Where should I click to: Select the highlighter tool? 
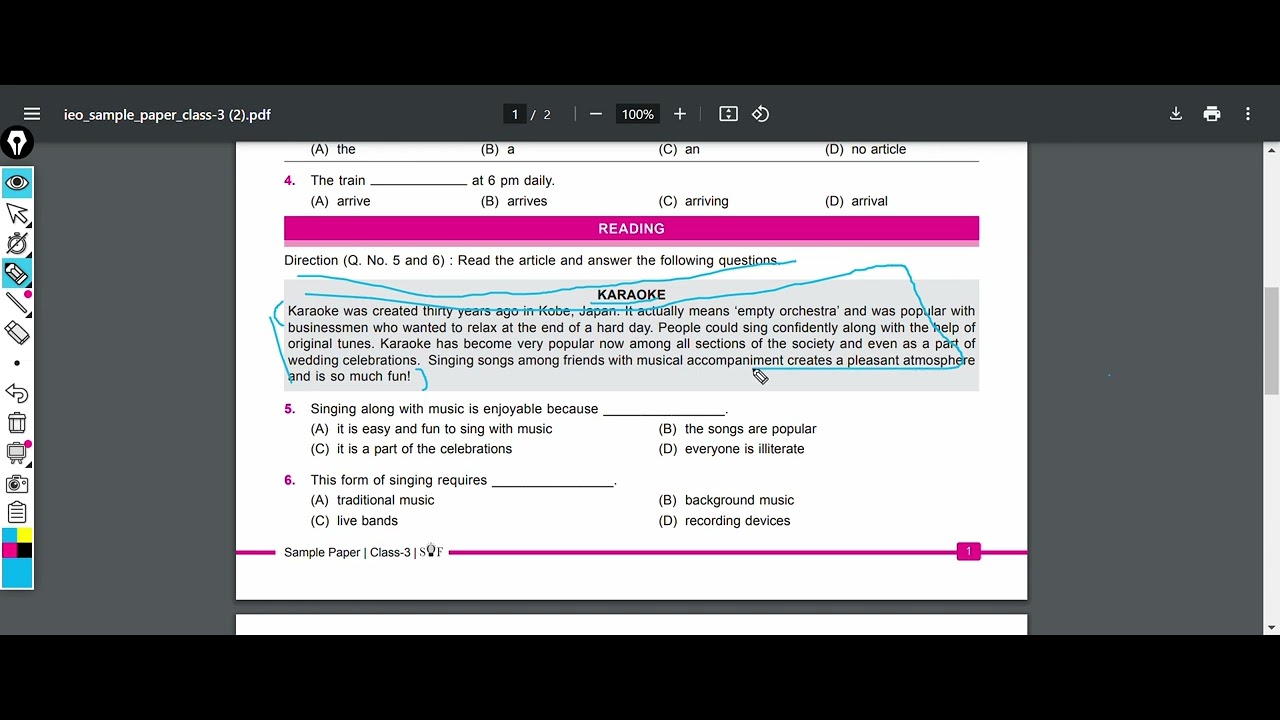tap(17, 273)
